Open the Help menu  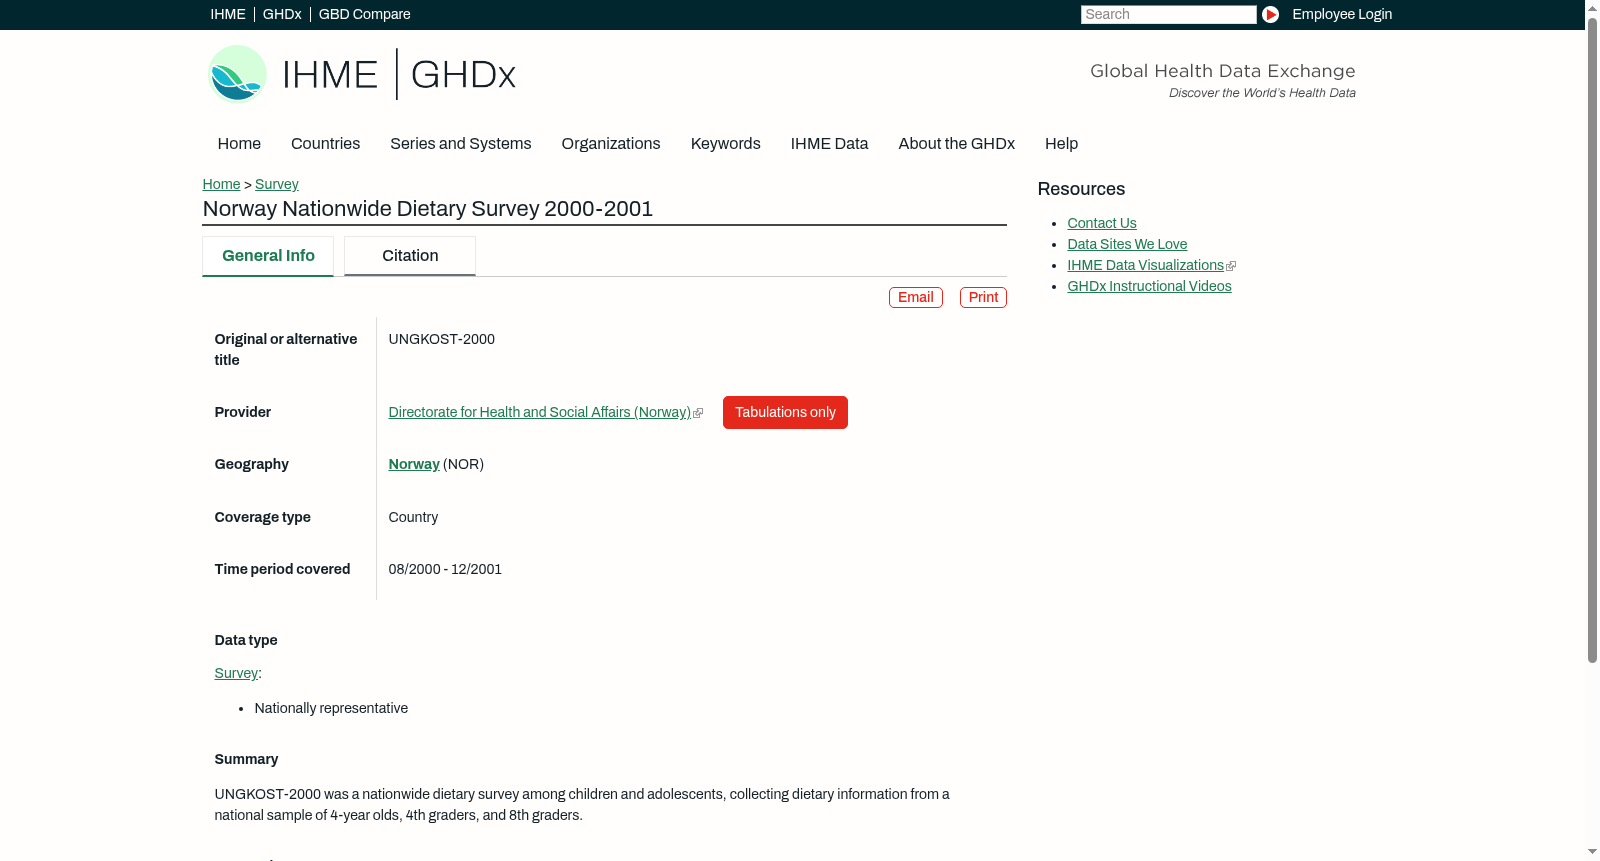1061,144
